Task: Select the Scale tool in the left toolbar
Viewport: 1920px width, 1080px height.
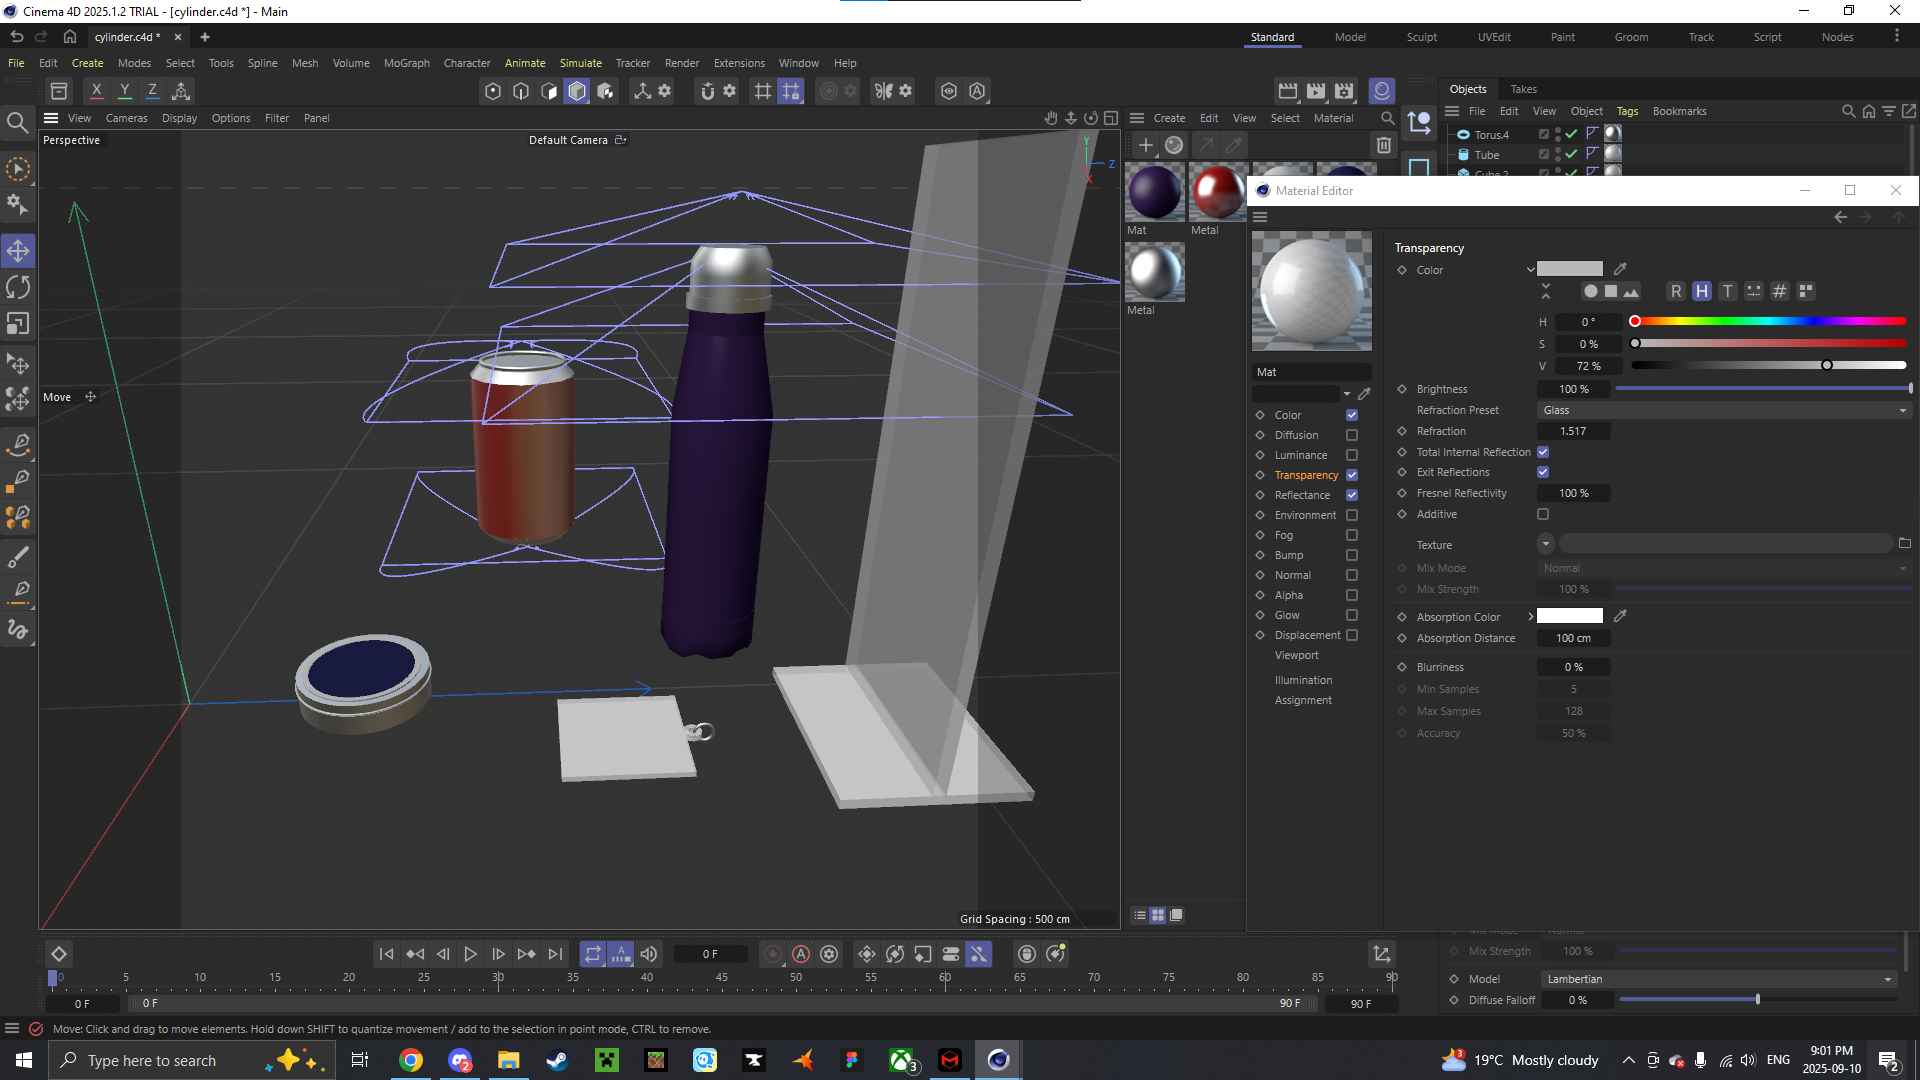Action: tap(18, 323)
